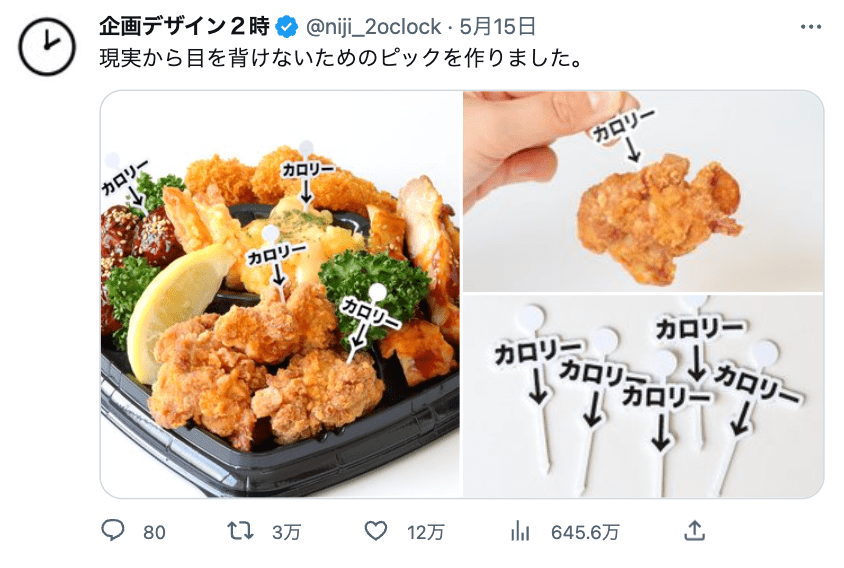Retweet using the arrows icon
844x568 pixels.
[x=240, y=531]
